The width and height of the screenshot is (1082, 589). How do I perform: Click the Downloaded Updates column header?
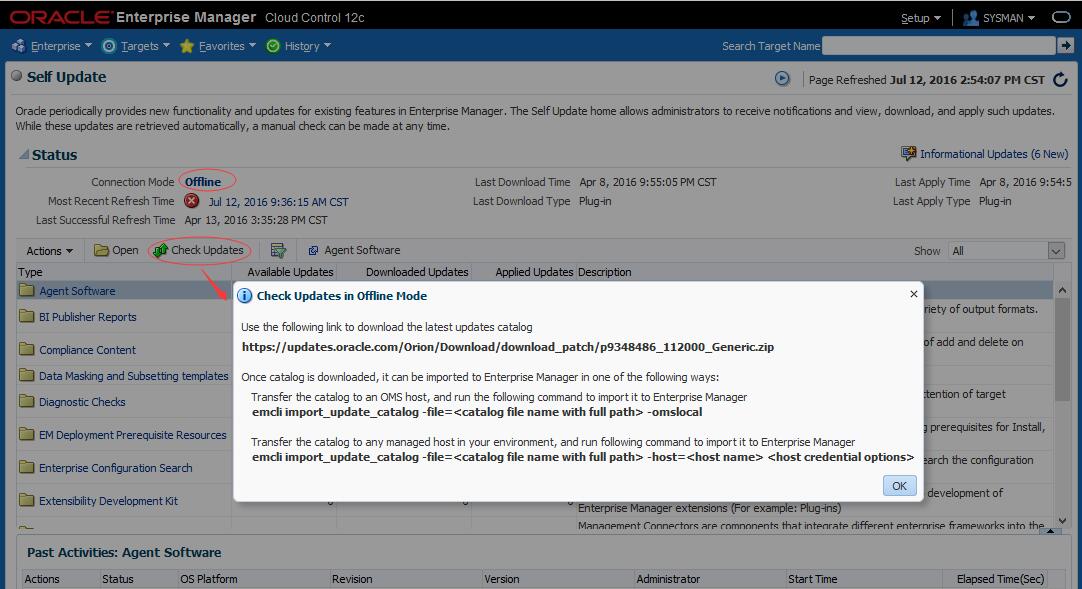(x=417, y=272)
